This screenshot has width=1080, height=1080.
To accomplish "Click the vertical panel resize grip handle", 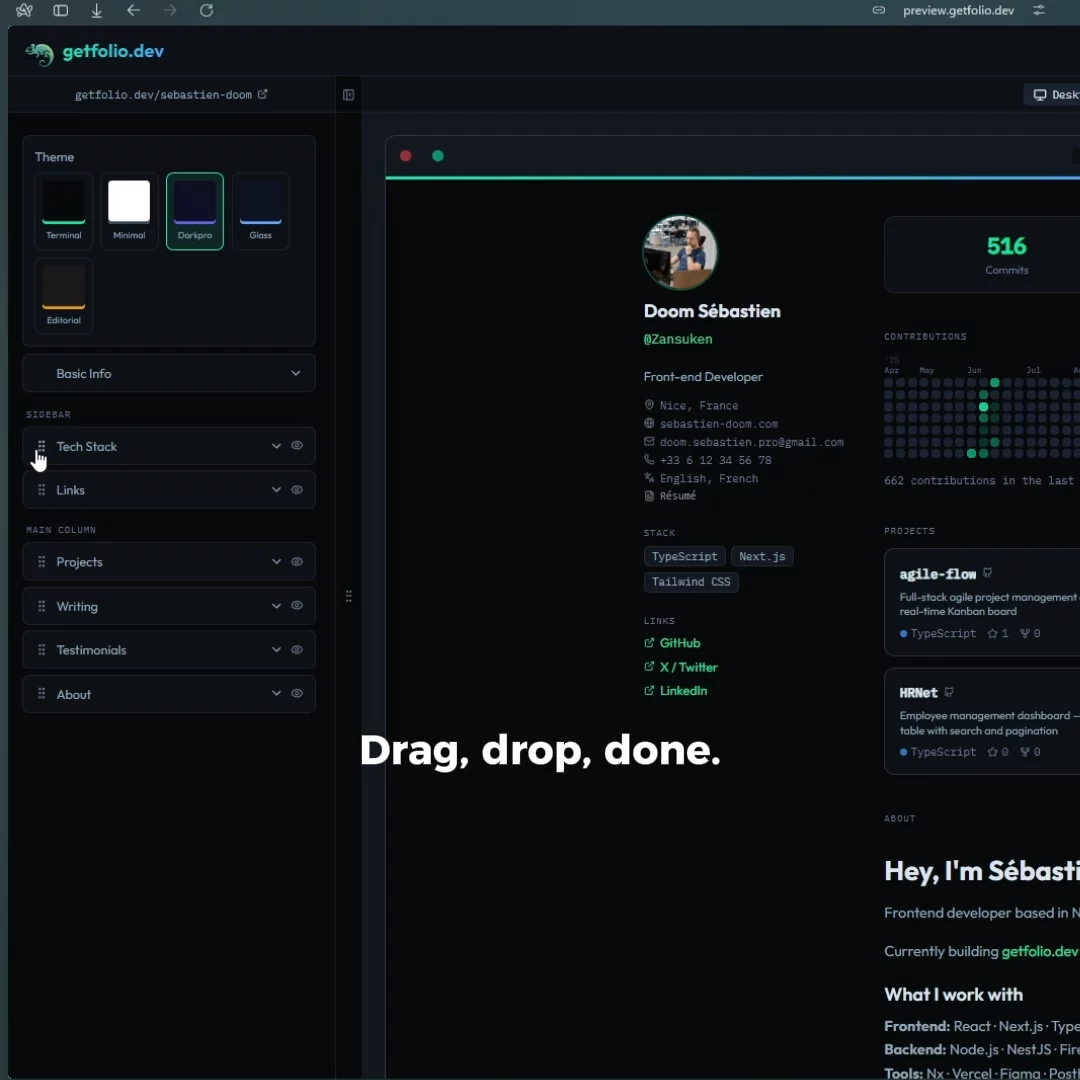I will pyautogui.click(x=349, y=596).
